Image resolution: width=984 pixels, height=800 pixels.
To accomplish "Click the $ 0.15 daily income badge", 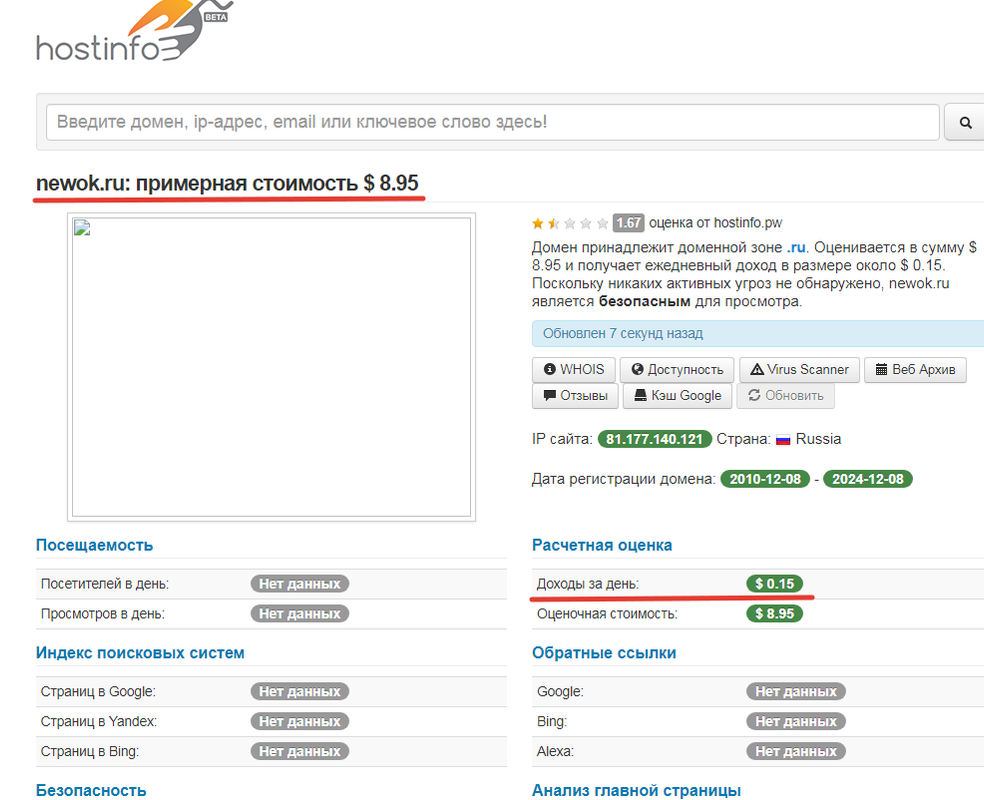I will point(774,584).
